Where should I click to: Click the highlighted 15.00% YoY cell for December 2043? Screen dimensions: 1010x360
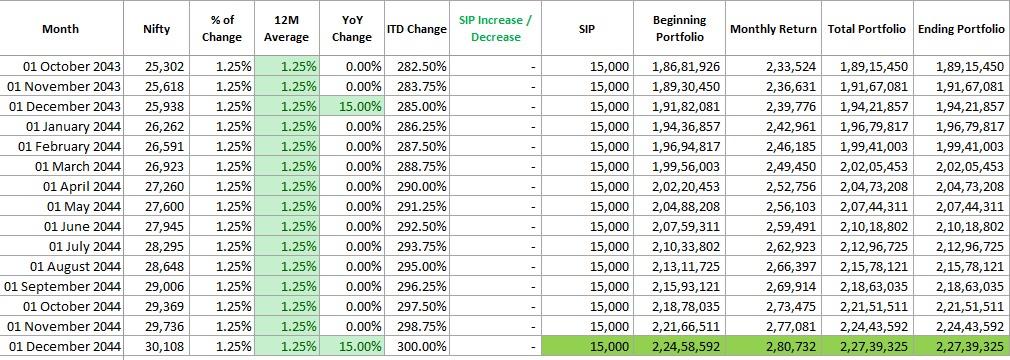tap(352, 106)
